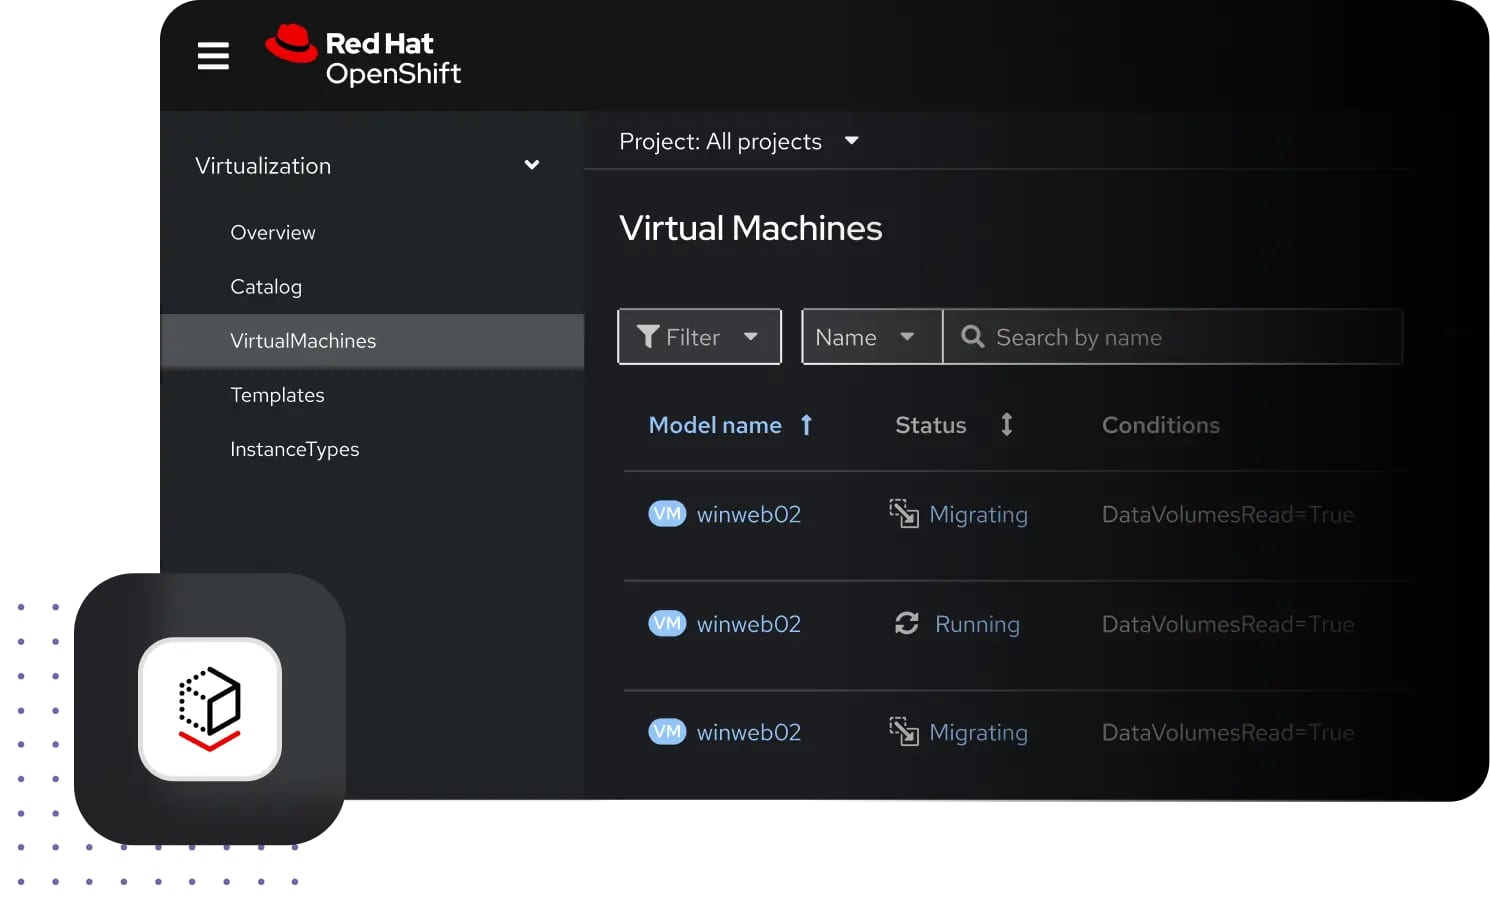Click the Model name ascending sort arrow

(806, 425)
